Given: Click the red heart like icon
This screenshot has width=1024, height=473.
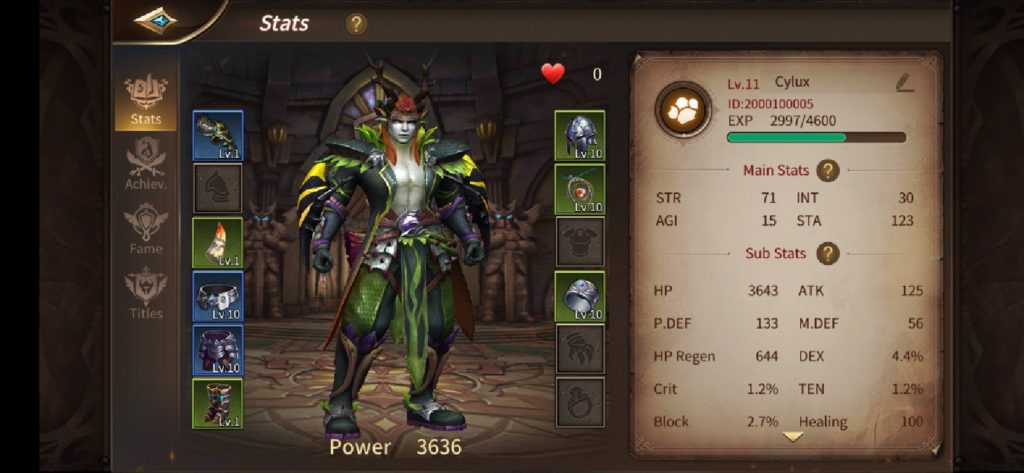Looking at the screenshot, I should point(552,74).
